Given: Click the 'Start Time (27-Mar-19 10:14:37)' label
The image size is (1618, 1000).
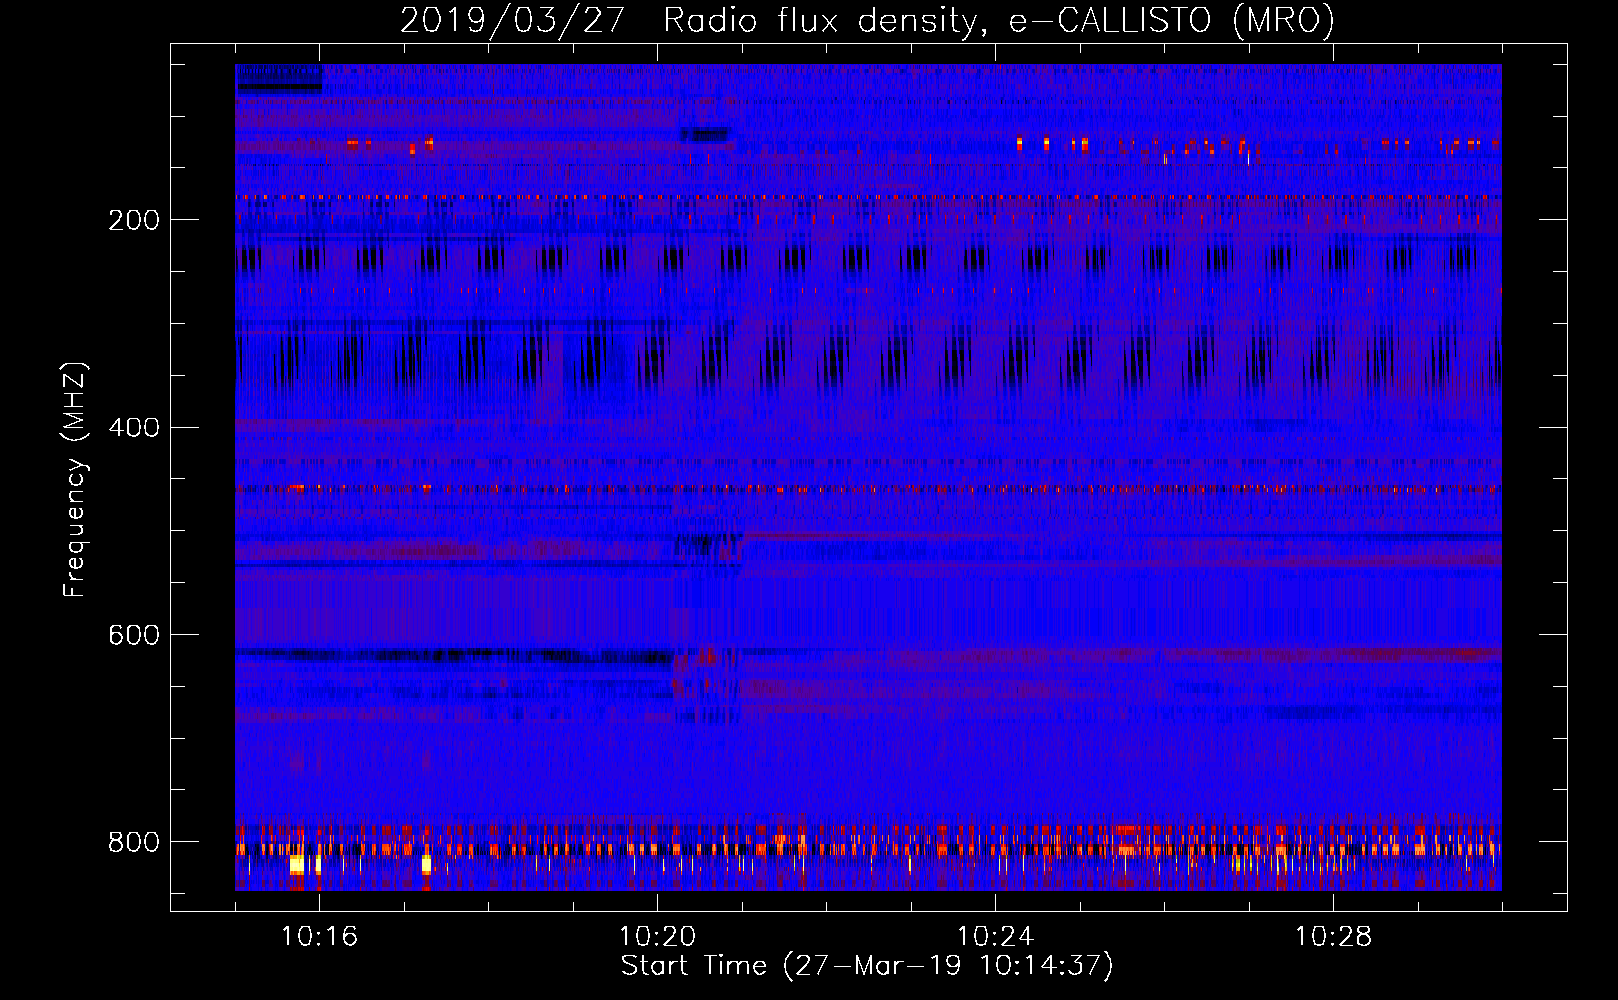Looking at the screenshot, I should click(867, 966).
